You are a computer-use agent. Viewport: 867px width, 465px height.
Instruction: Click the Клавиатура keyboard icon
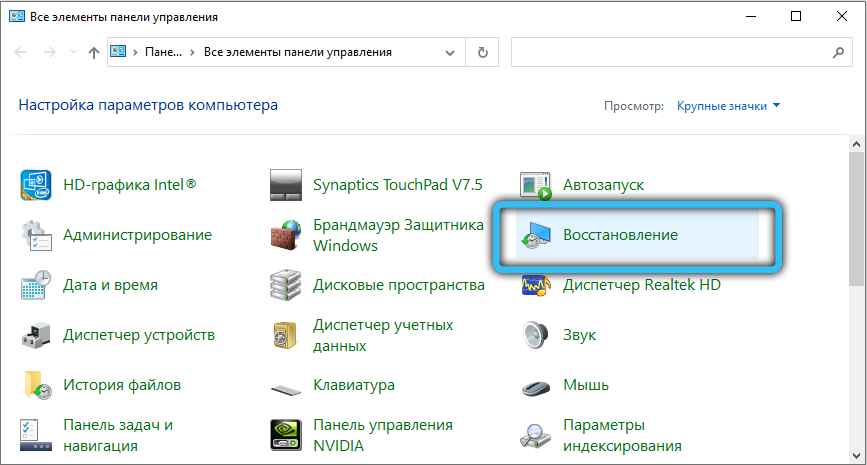point(286,390)
